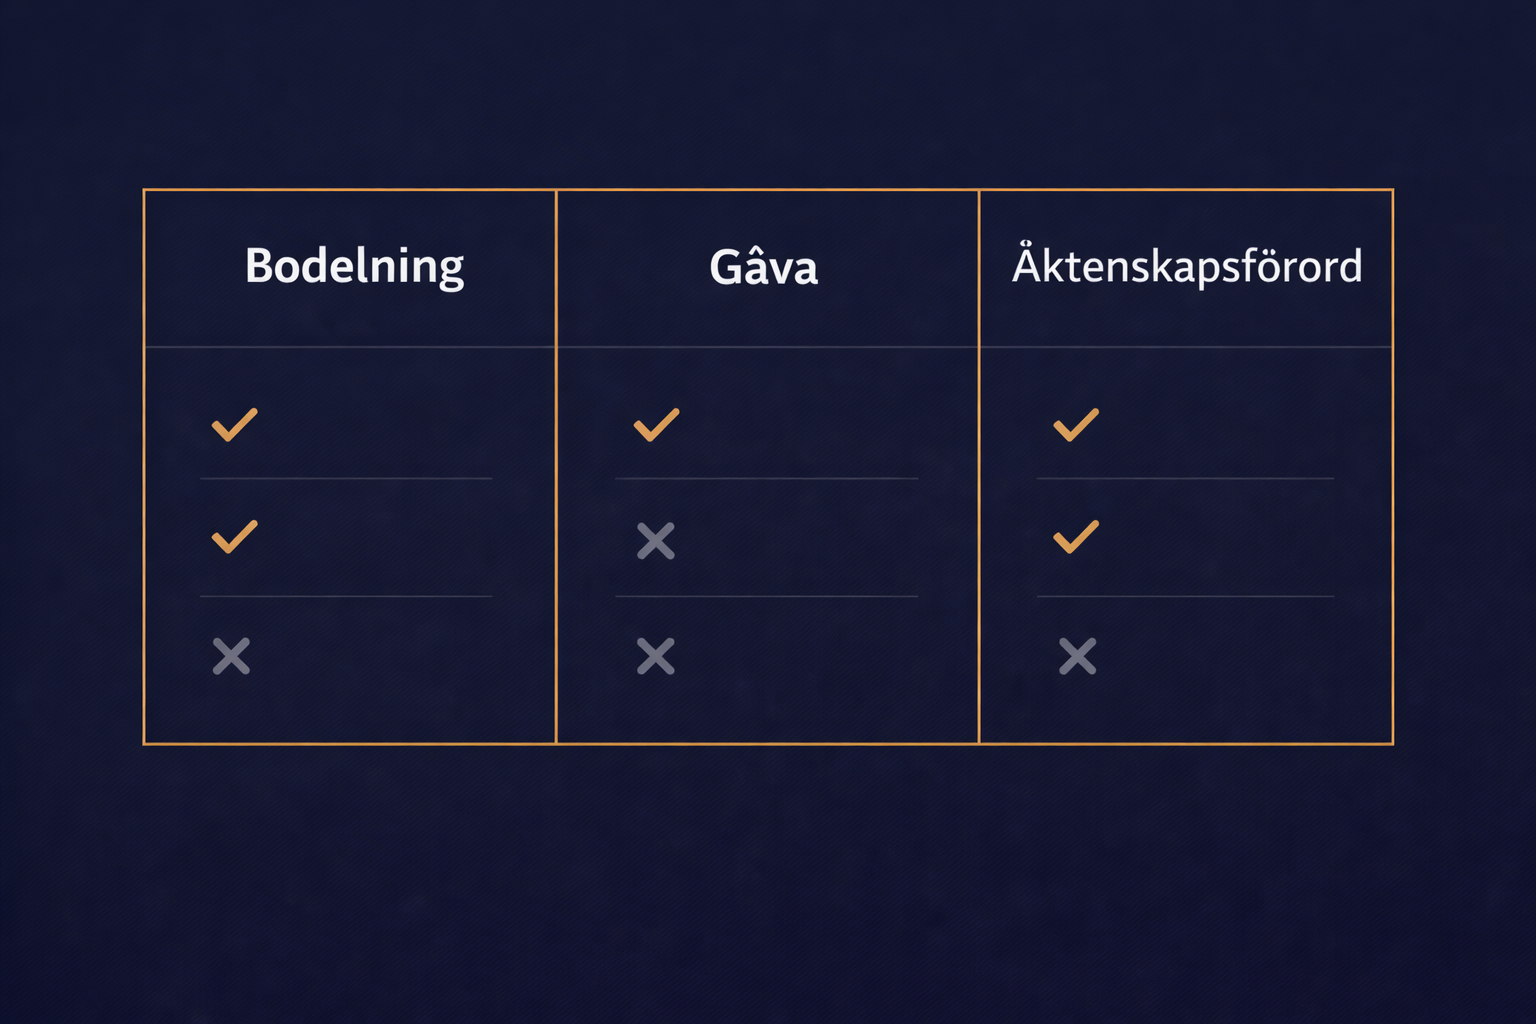Click the second-row checkmark under Äktenskapsförord
Image resolution: width=1536 pixels, height=1024 pixels.
(x=1076, y=537)
